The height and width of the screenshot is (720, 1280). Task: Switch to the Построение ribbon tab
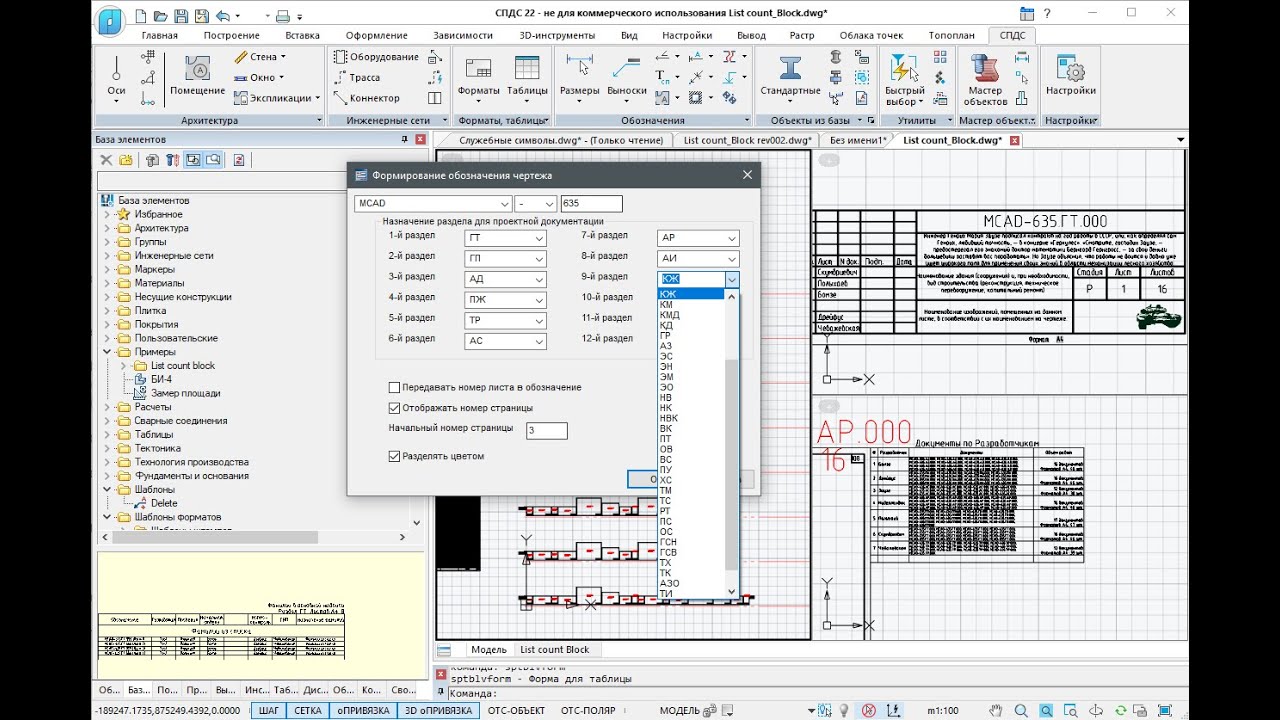click(231, 35)
